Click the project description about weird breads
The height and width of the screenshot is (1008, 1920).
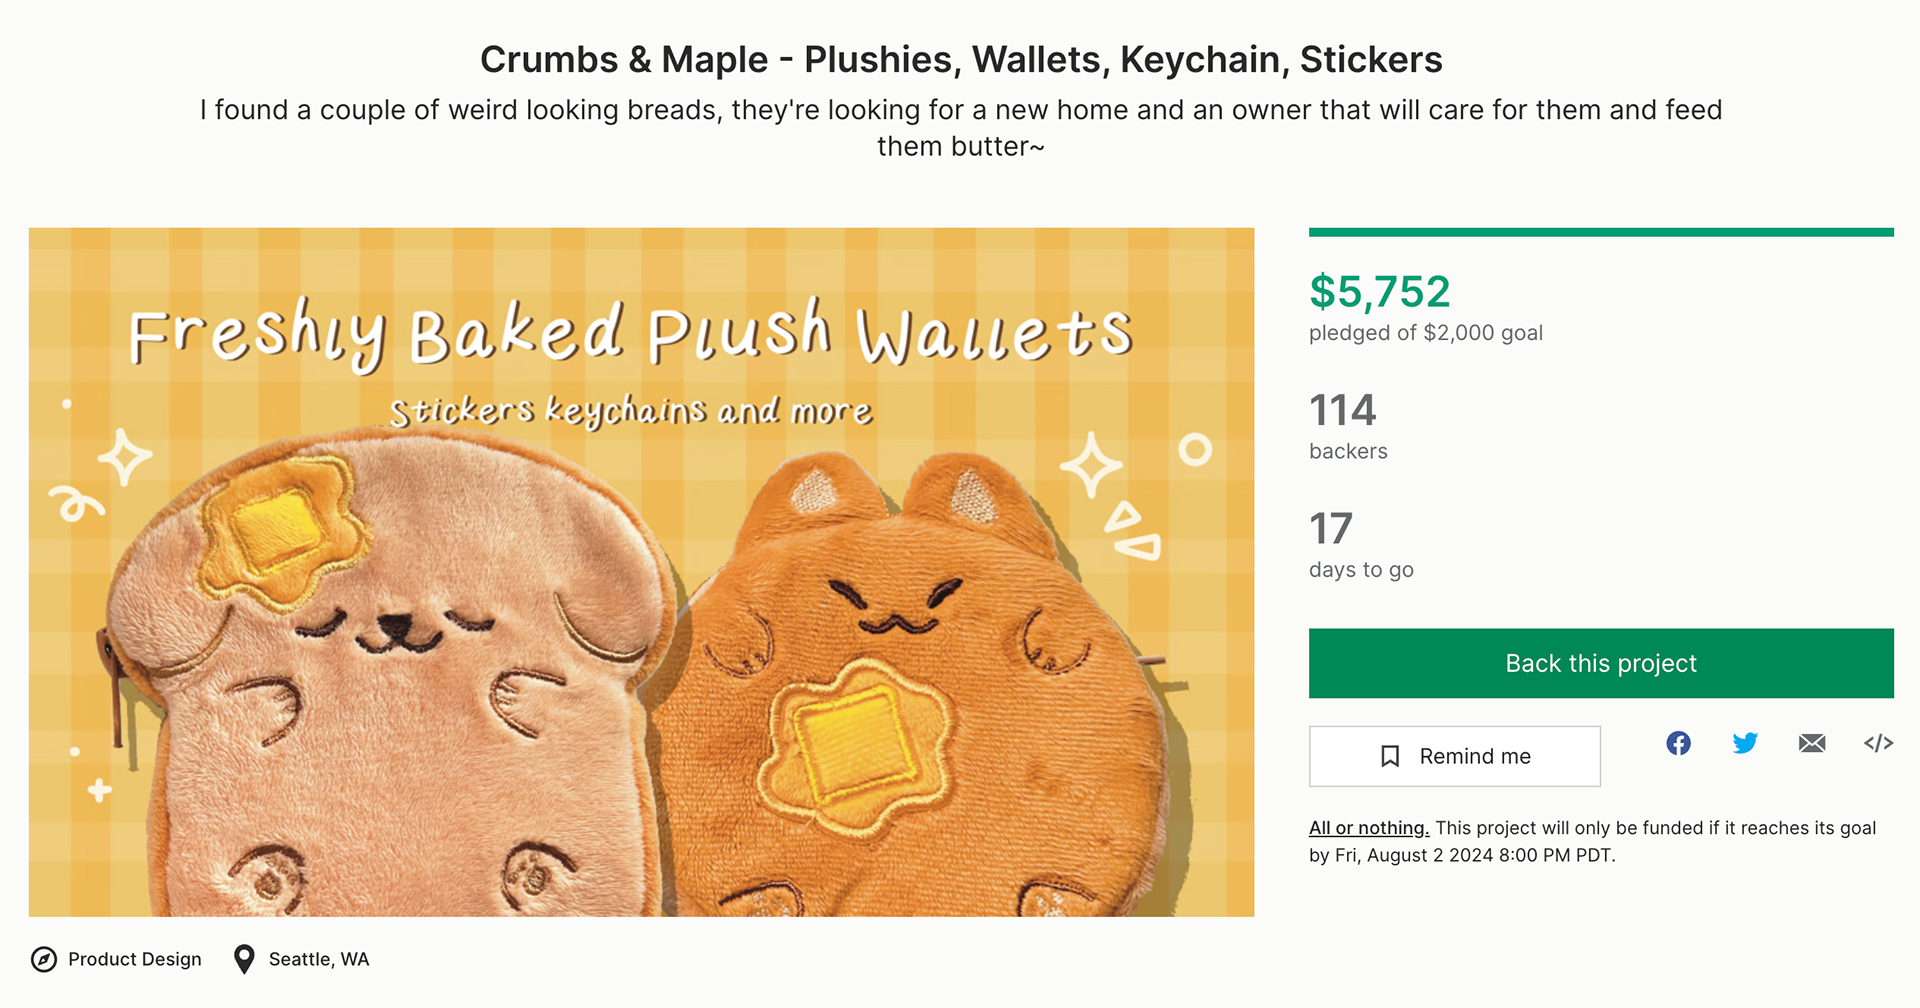961,128
